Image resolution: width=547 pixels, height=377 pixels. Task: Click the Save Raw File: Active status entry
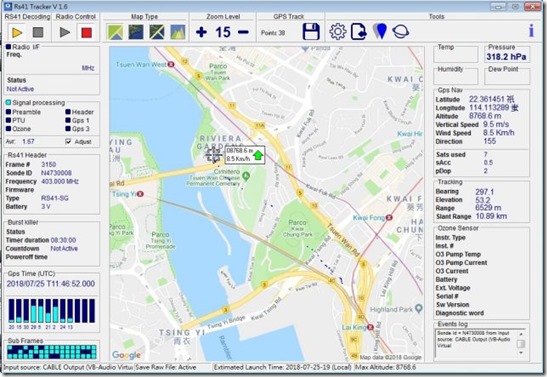click(x=166, y=367)
